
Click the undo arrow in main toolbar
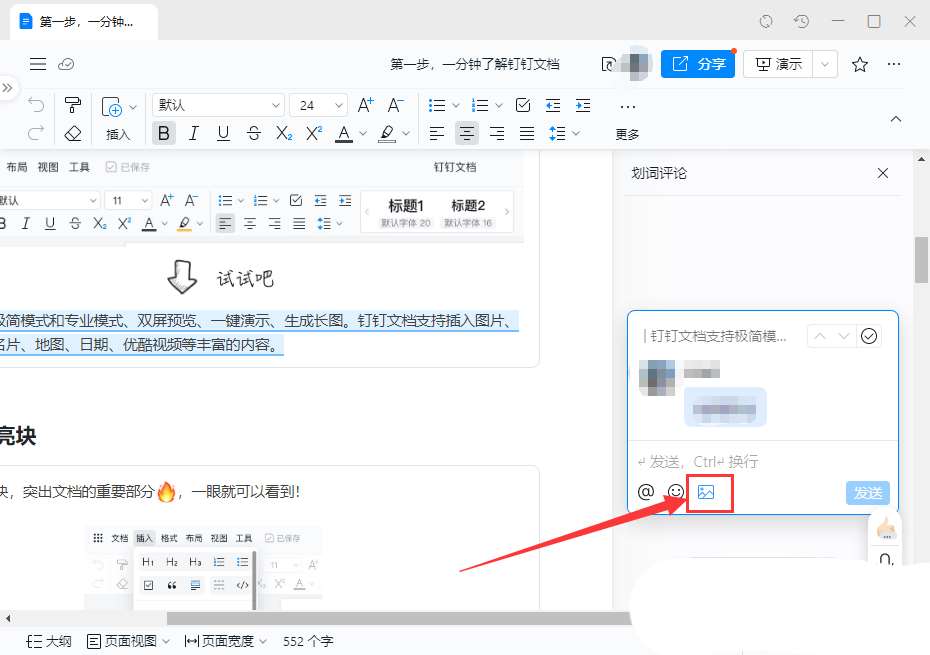[x=36, y=105]
